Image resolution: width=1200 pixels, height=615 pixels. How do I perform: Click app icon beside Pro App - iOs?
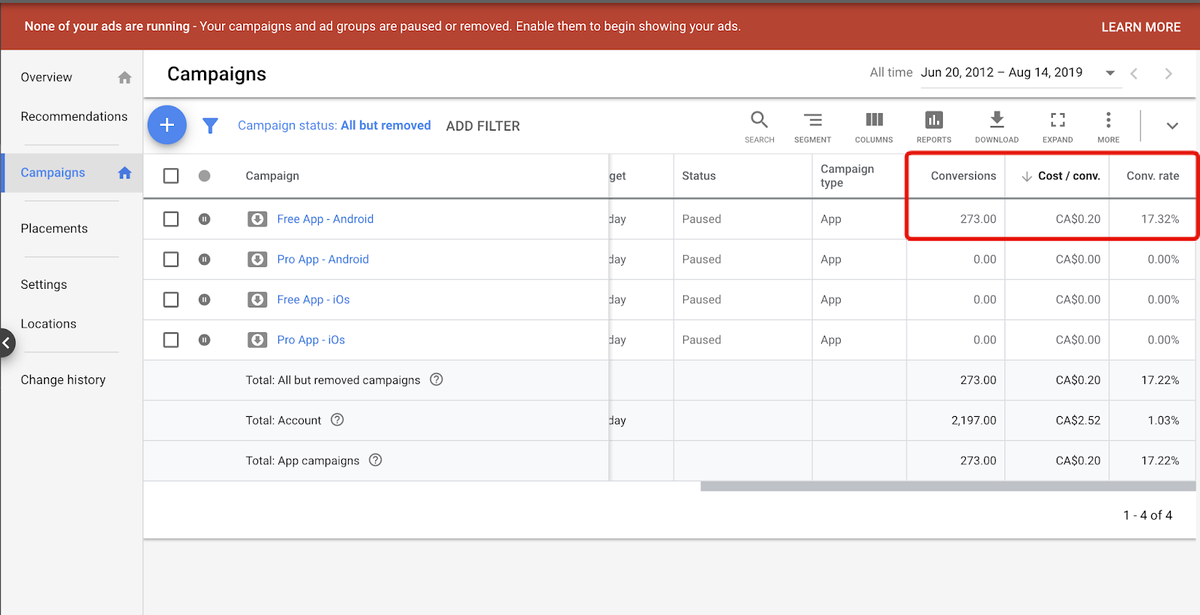pyautogui.click(x=257, y=340)
